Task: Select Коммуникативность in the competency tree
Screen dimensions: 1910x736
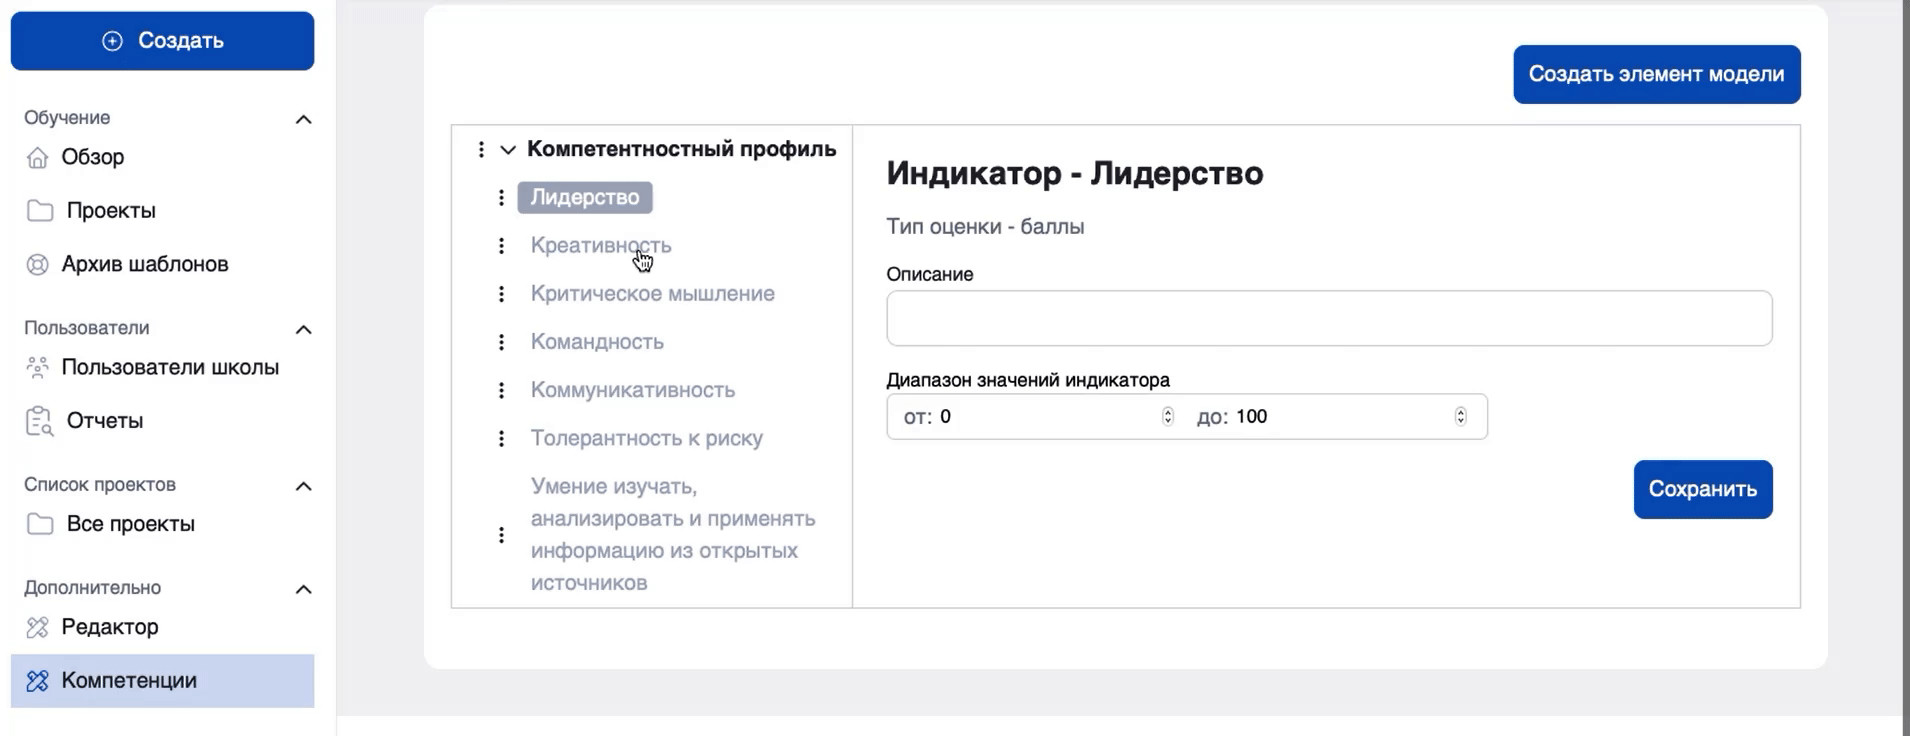Action: pyautogui.click(x=632, y=390)
